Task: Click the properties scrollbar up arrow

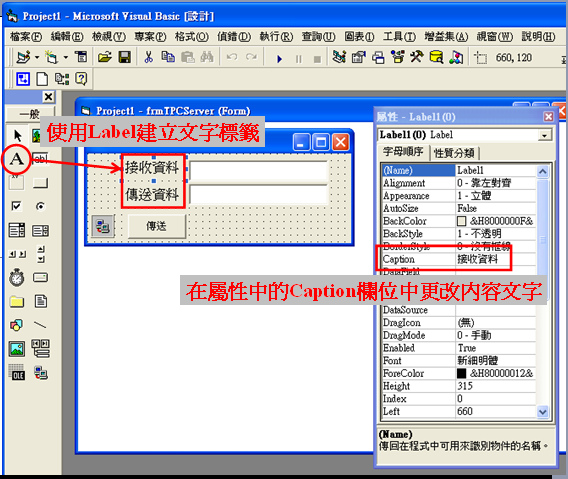Action: click(x=542, y=171)
